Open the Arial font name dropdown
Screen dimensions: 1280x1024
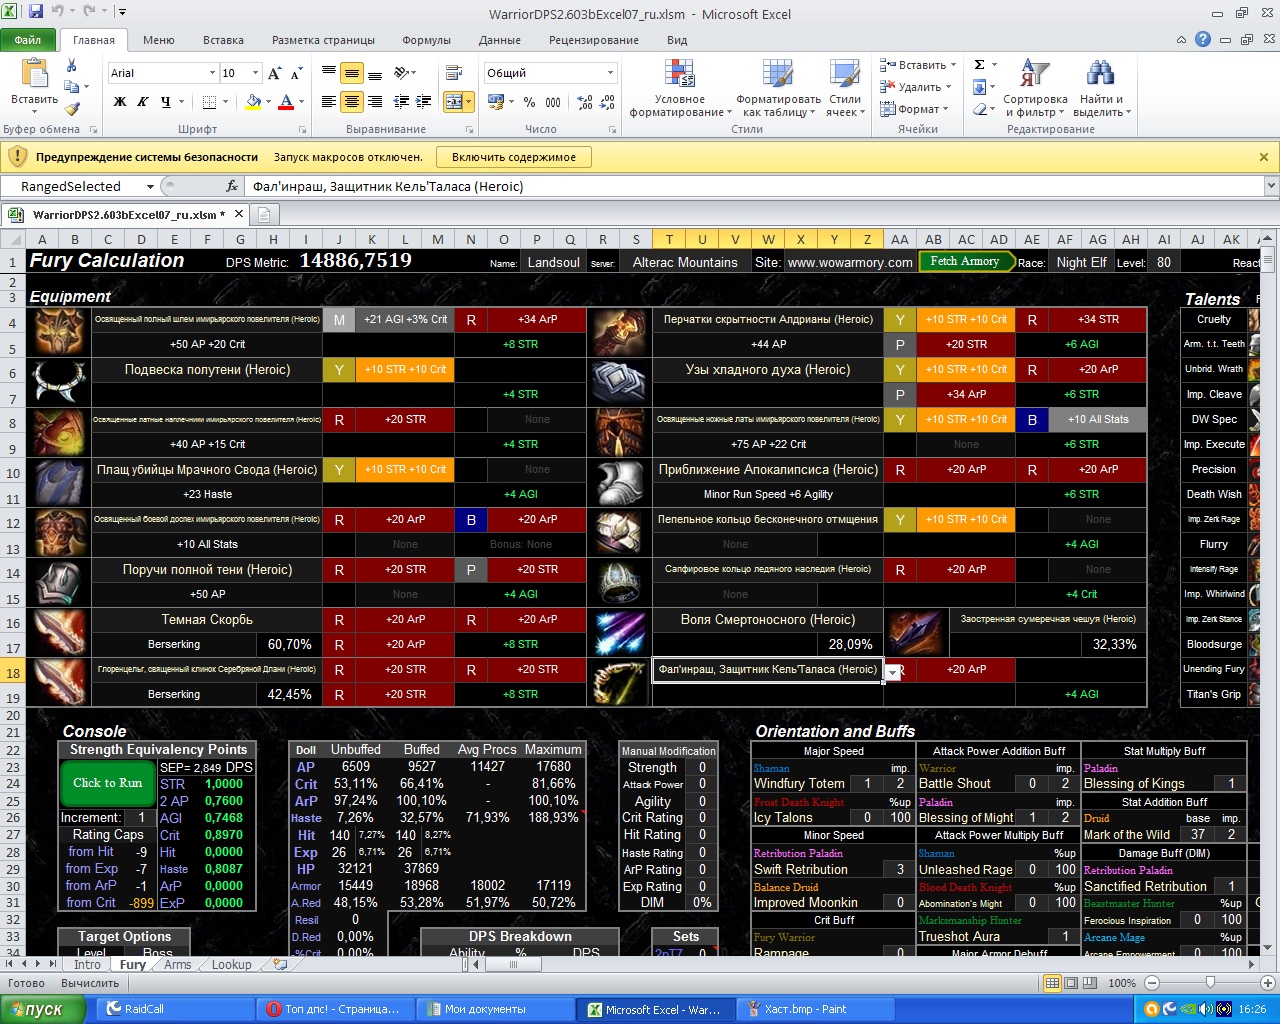pos(212,73)
